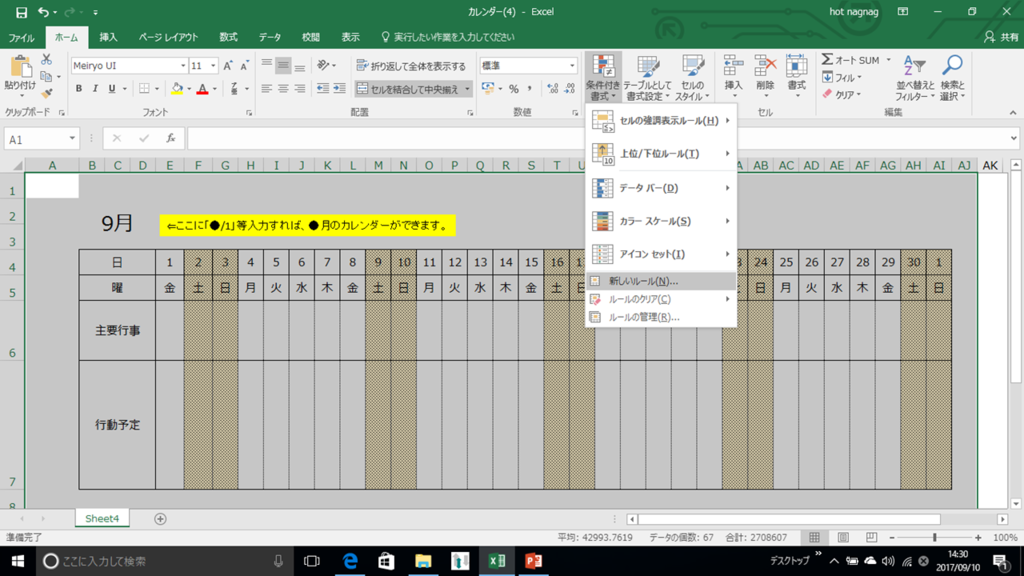Open セルの強調表示ルール submenu
1024x576 pixels.
click(x=661, y=121)
